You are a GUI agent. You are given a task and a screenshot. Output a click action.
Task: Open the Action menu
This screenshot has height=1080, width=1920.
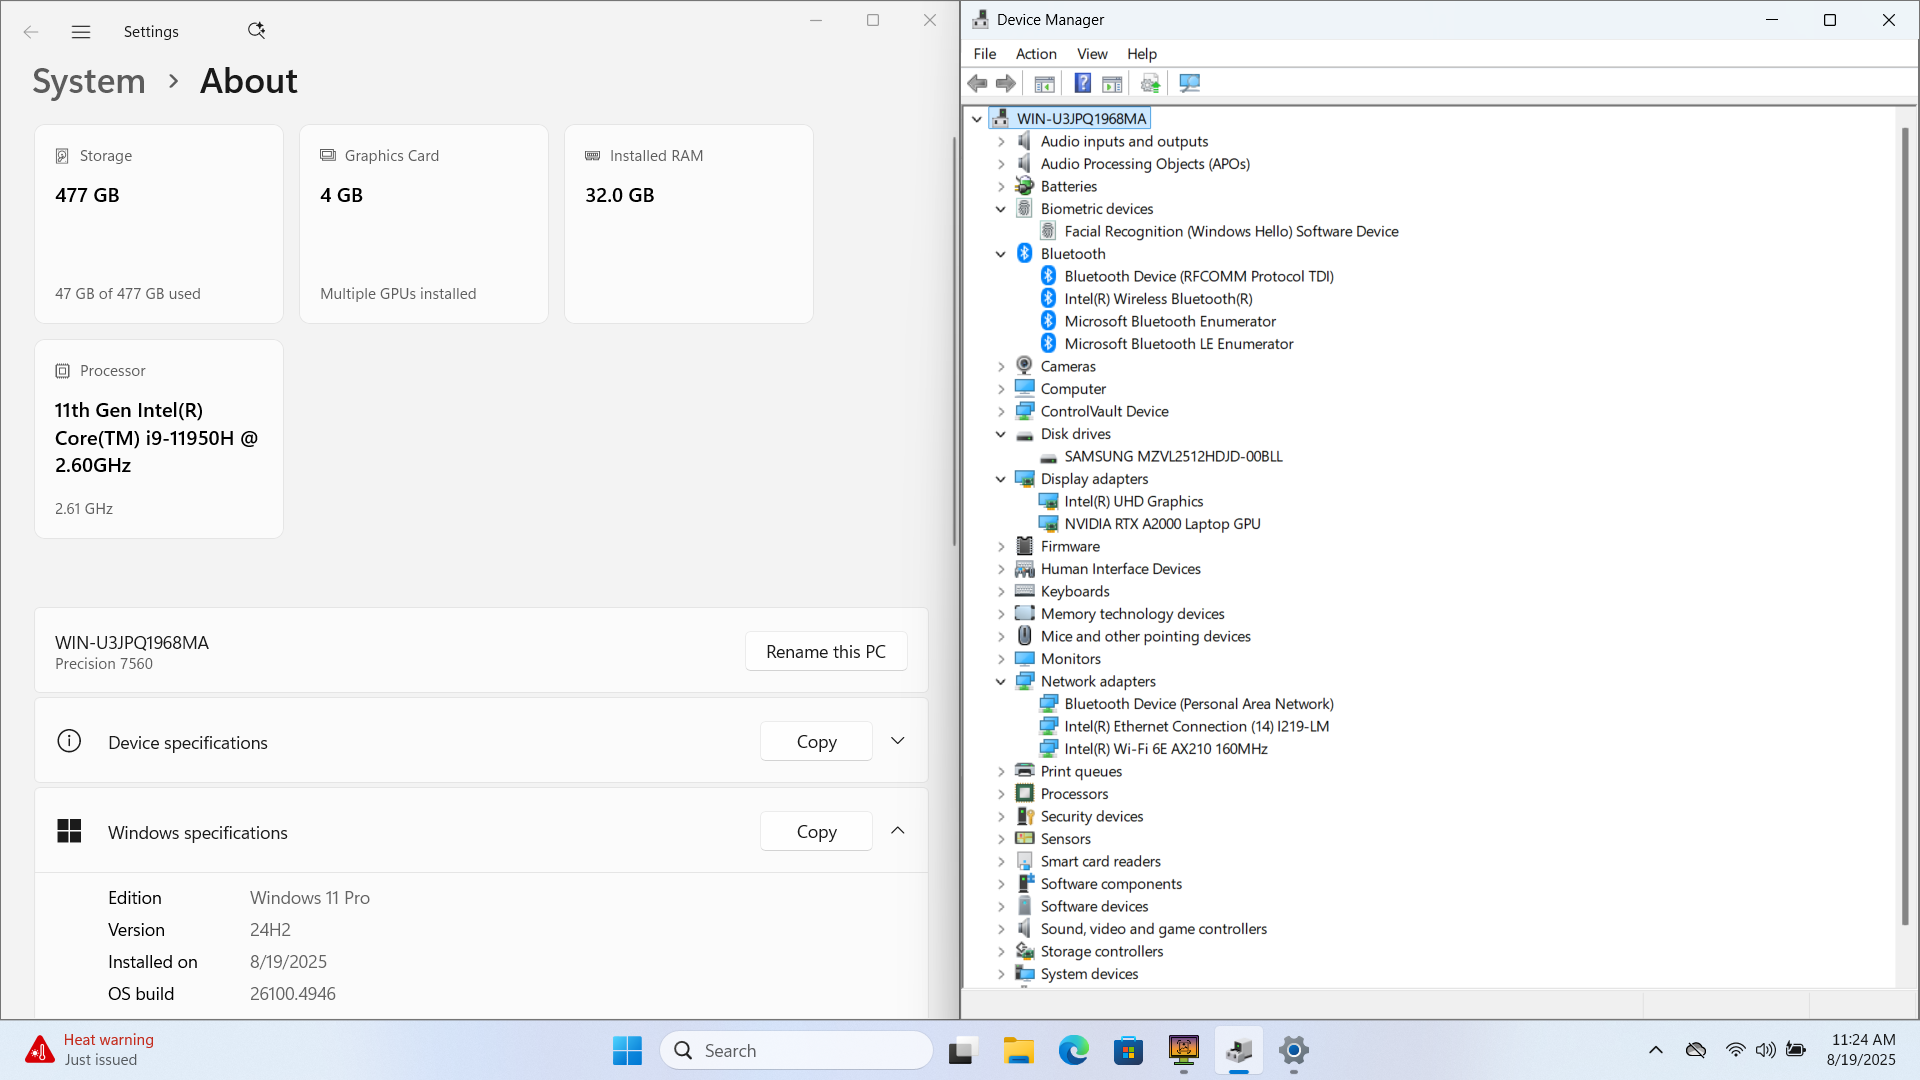(1035, 54)
